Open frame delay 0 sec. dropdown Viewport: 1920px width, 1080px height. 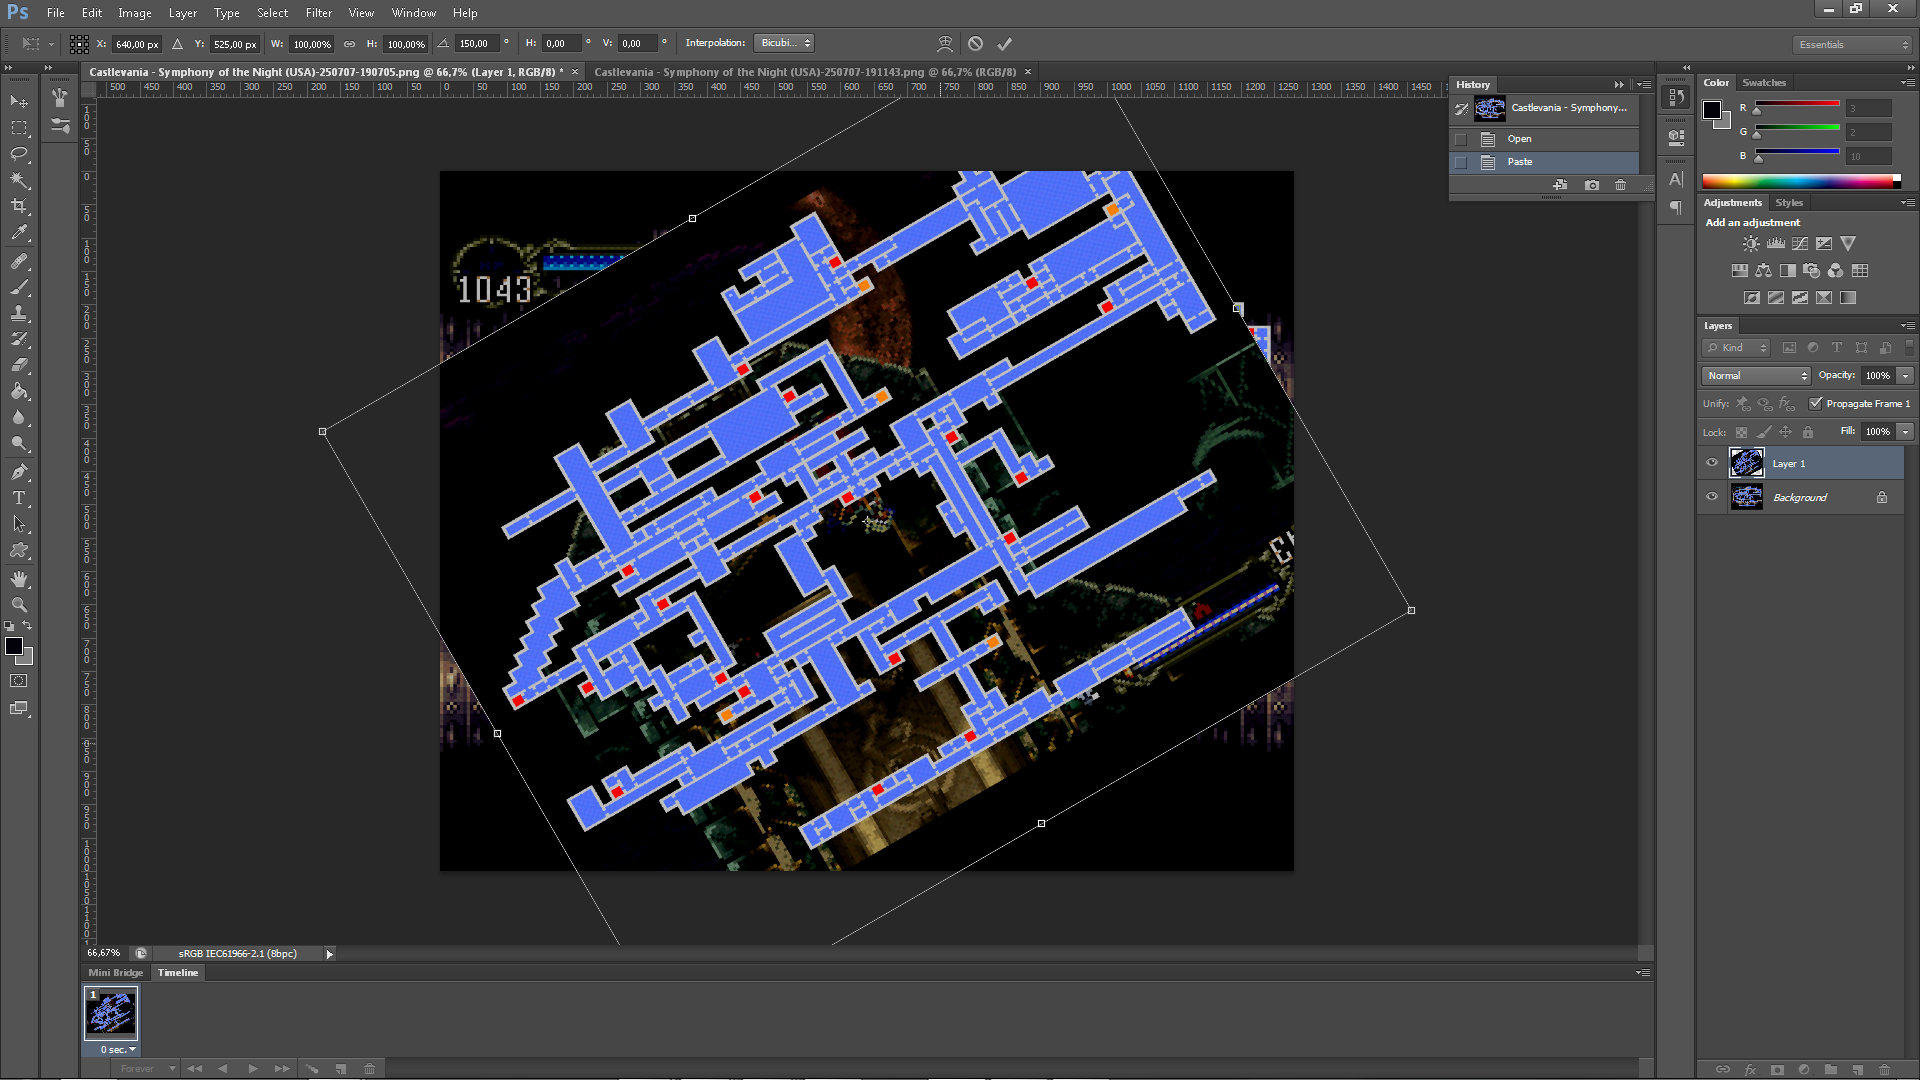coord(118,1050)
